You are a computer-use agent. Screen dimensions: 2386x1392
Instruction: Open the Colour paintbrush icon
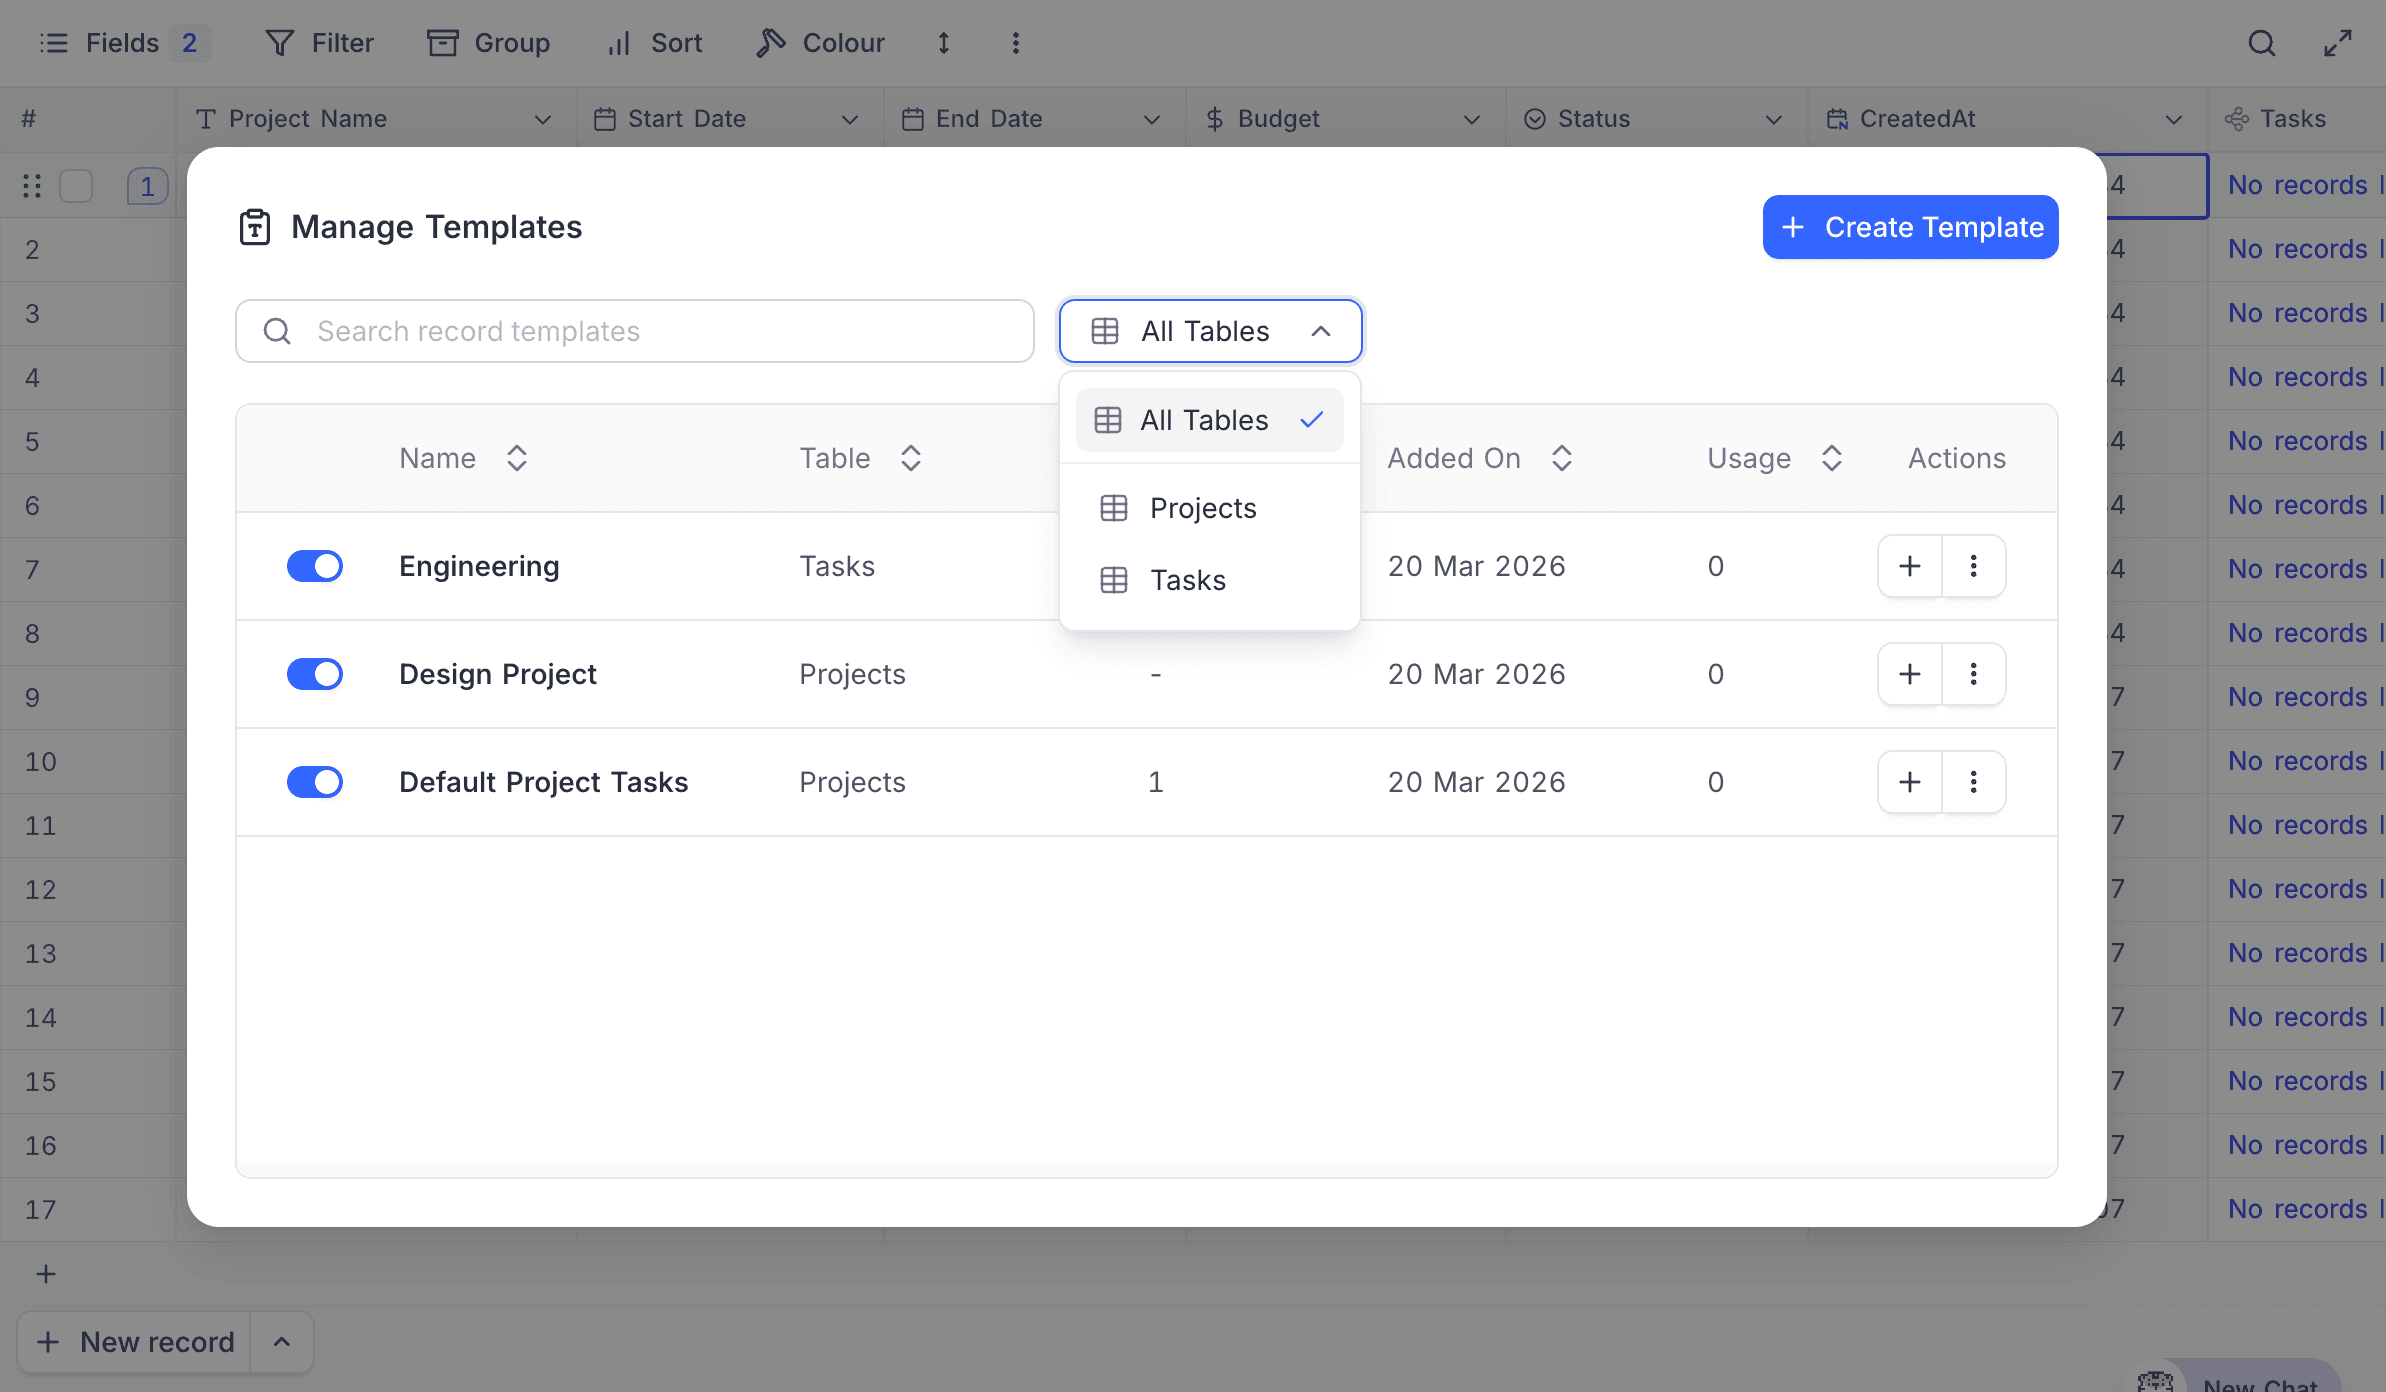pyautogui.click(x=769, y=43)
